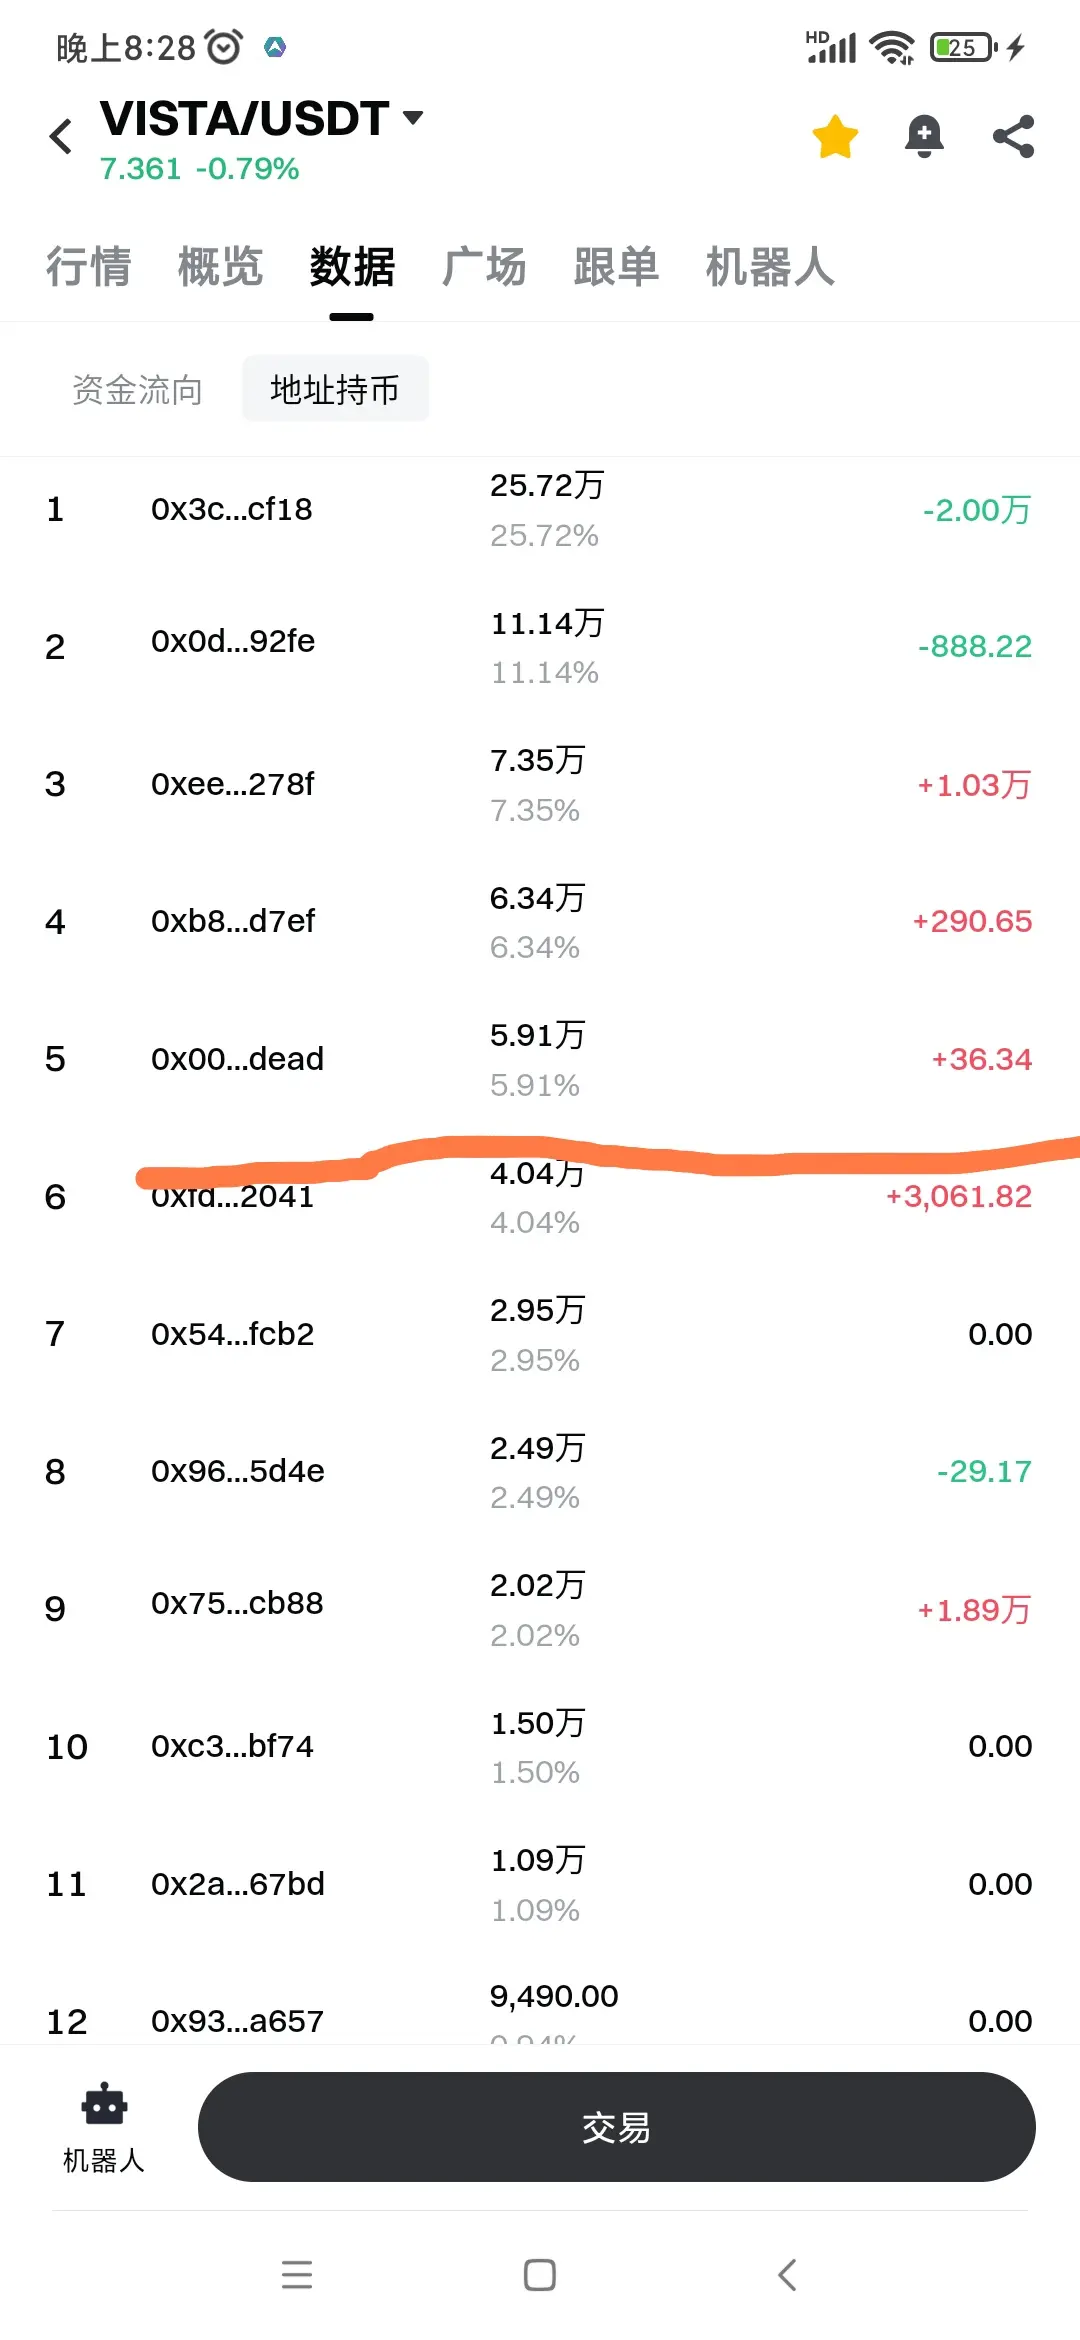Tap the back arrow beside VISTA/USDT
This screenshot has width=1080, height=2340.
[61, 136]
